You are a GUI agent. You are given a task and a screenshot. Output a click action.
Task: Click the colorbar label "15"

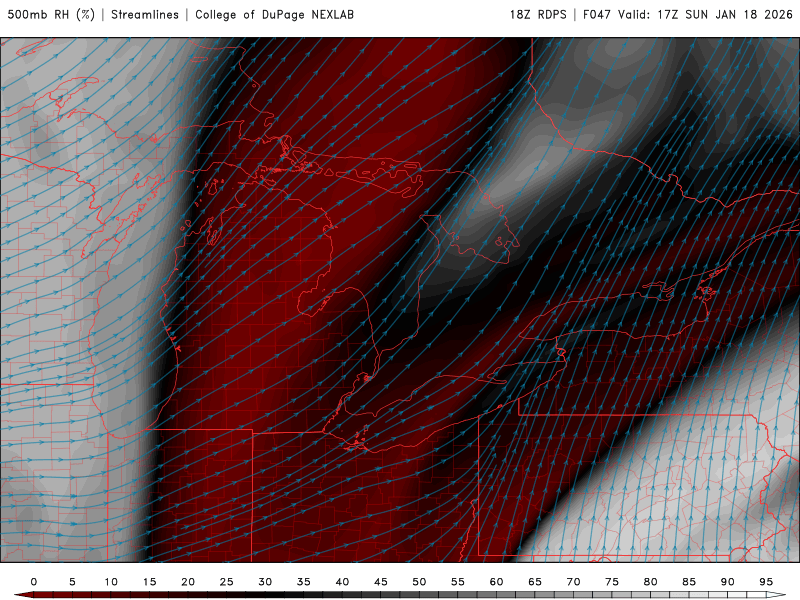(x=149, y=582)
